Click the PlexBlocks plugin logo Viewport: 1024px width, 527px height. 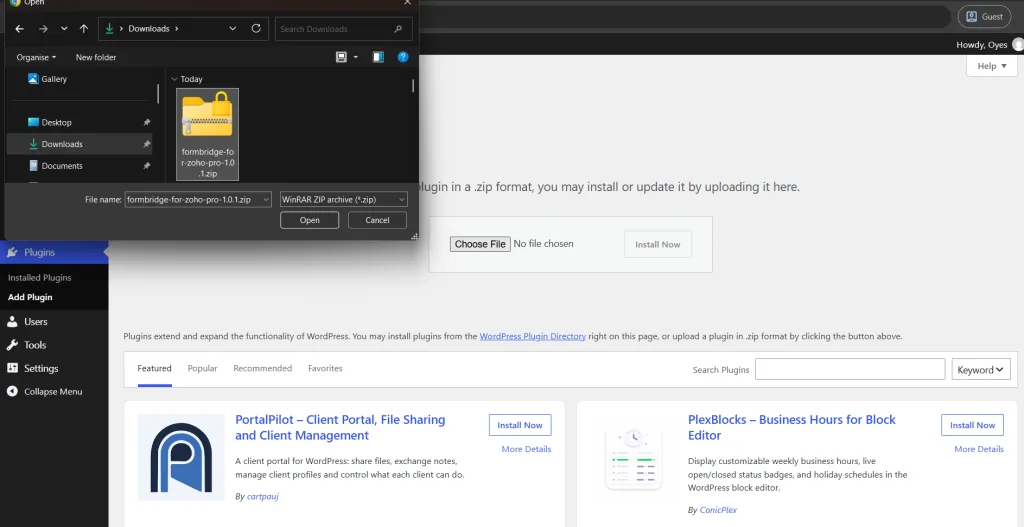634,456
